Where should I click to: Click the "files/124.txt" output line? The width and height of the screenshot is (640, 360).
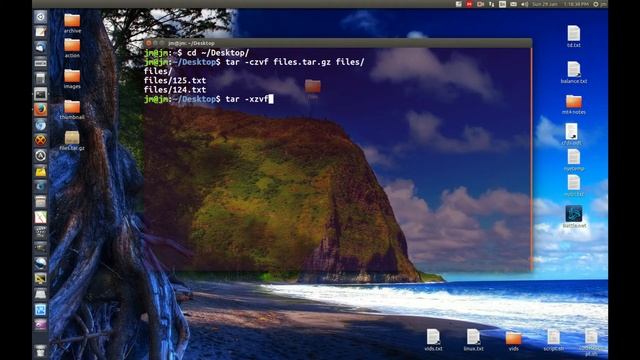tap(175, 90)
